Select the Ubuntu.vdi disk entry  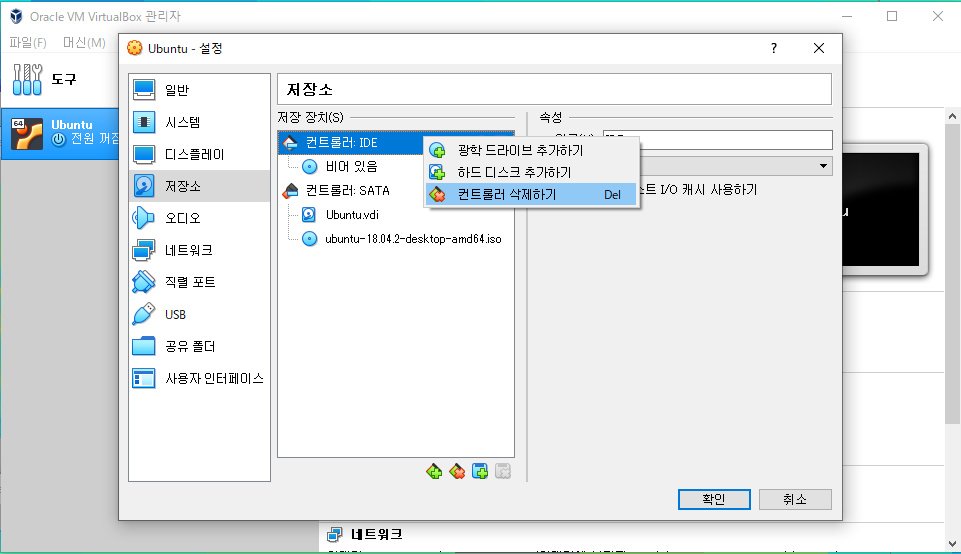click(352, 214)
